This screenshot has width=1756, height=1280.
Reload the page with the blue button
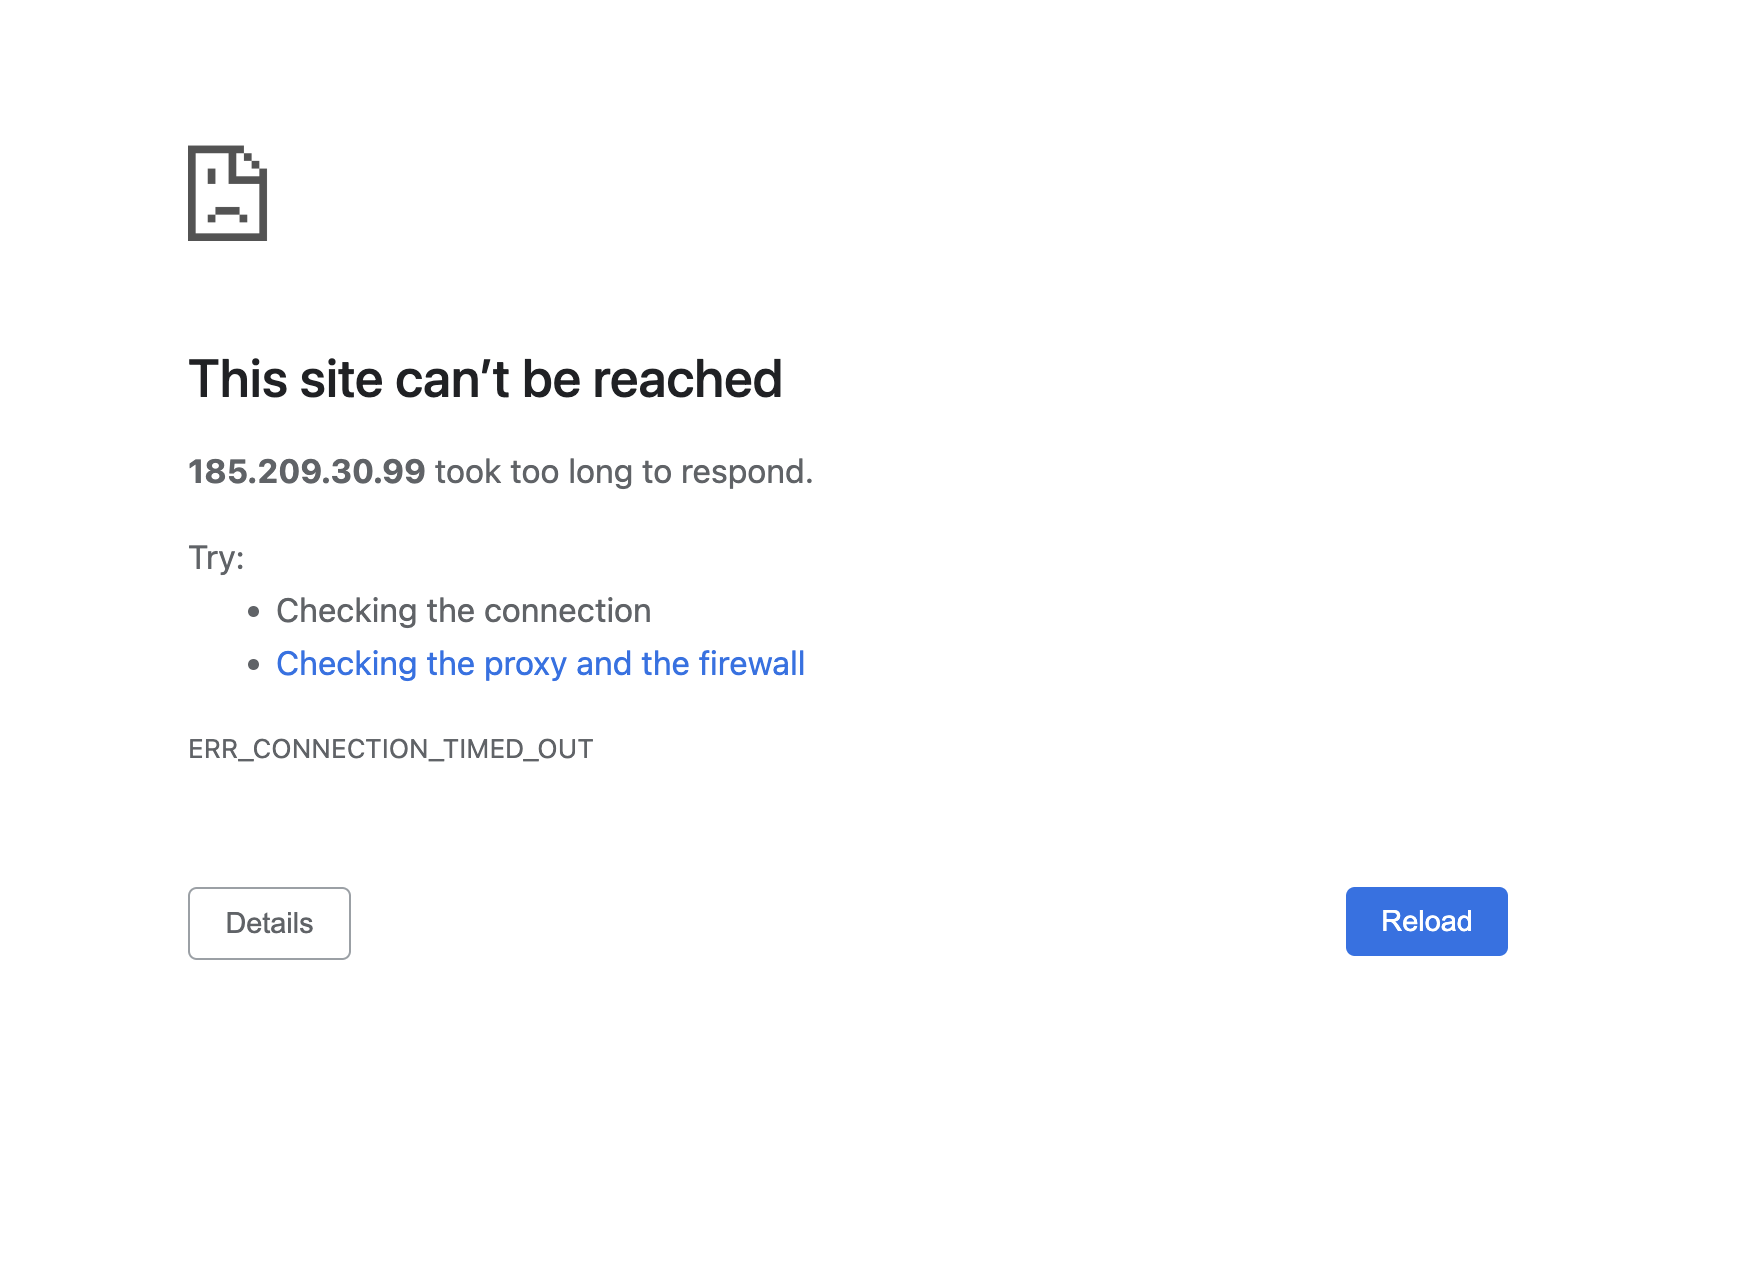coord(1426,921)
